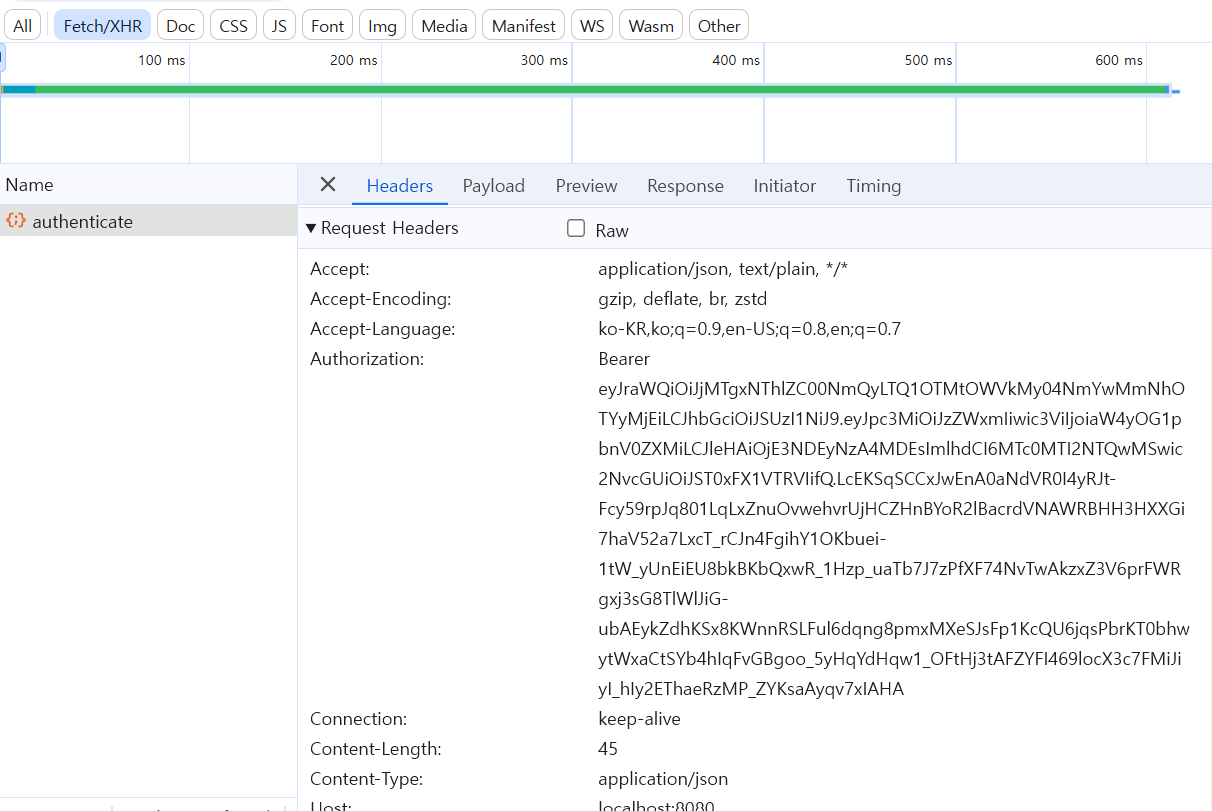Filter requests by Other type
The image size is (1212, 811).
point(719,26)
